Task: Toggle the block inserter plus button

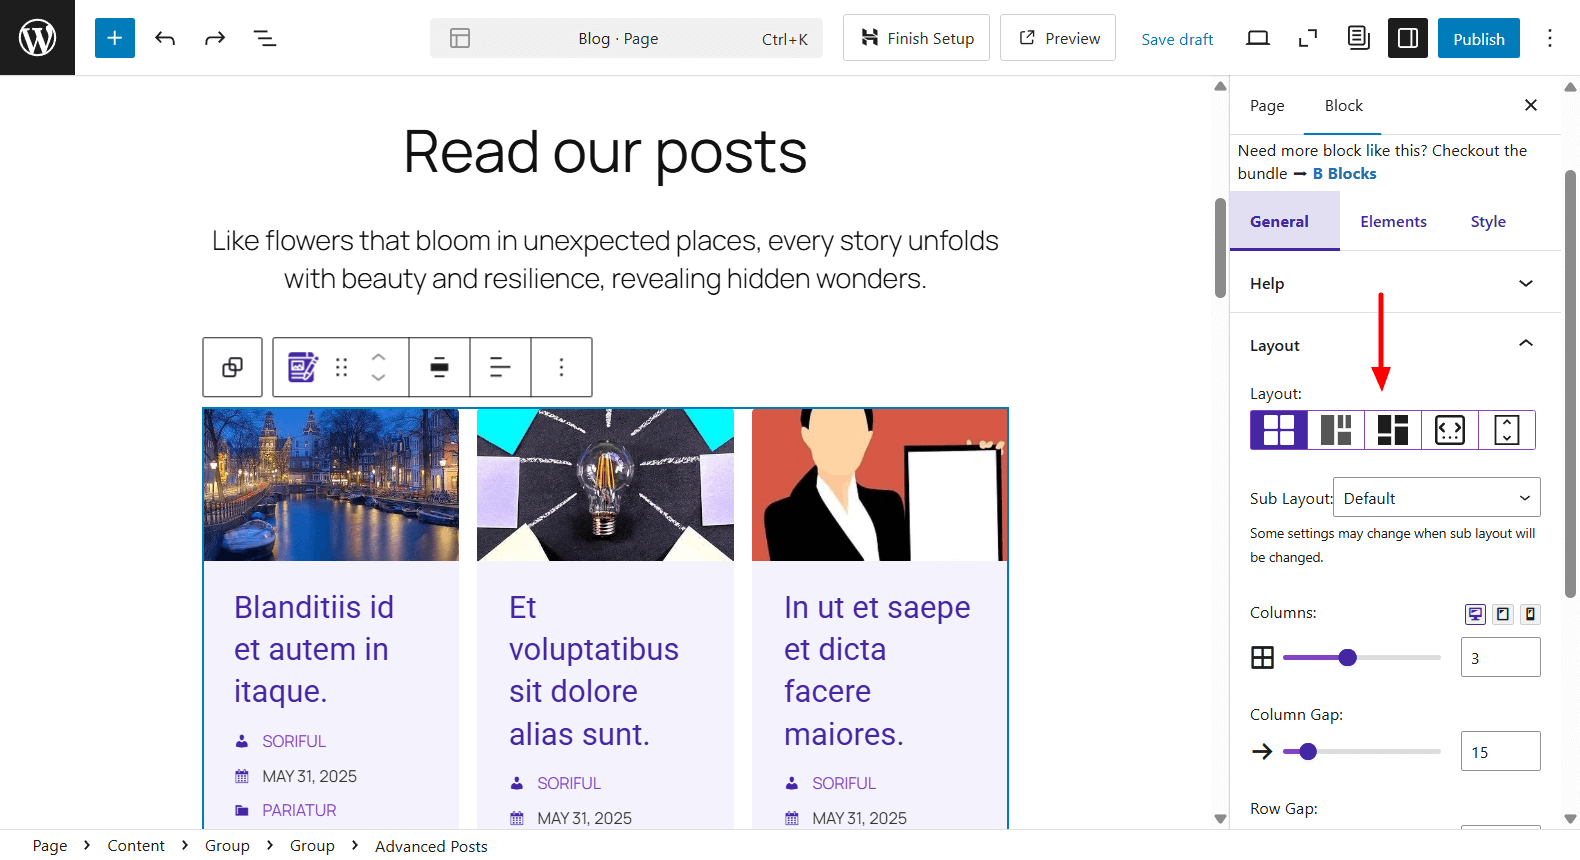Action: 115,38
